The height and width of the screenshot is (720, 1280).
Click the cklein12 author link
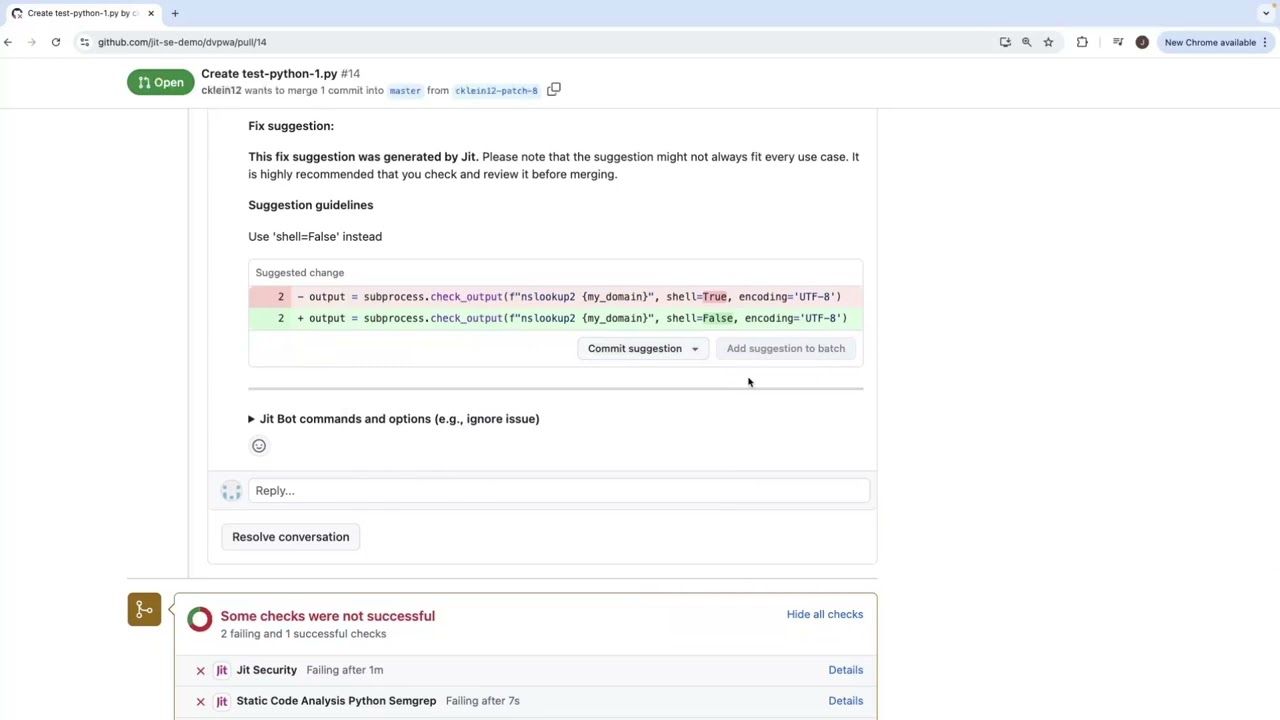pyautogui.click(x=221, y=90)
